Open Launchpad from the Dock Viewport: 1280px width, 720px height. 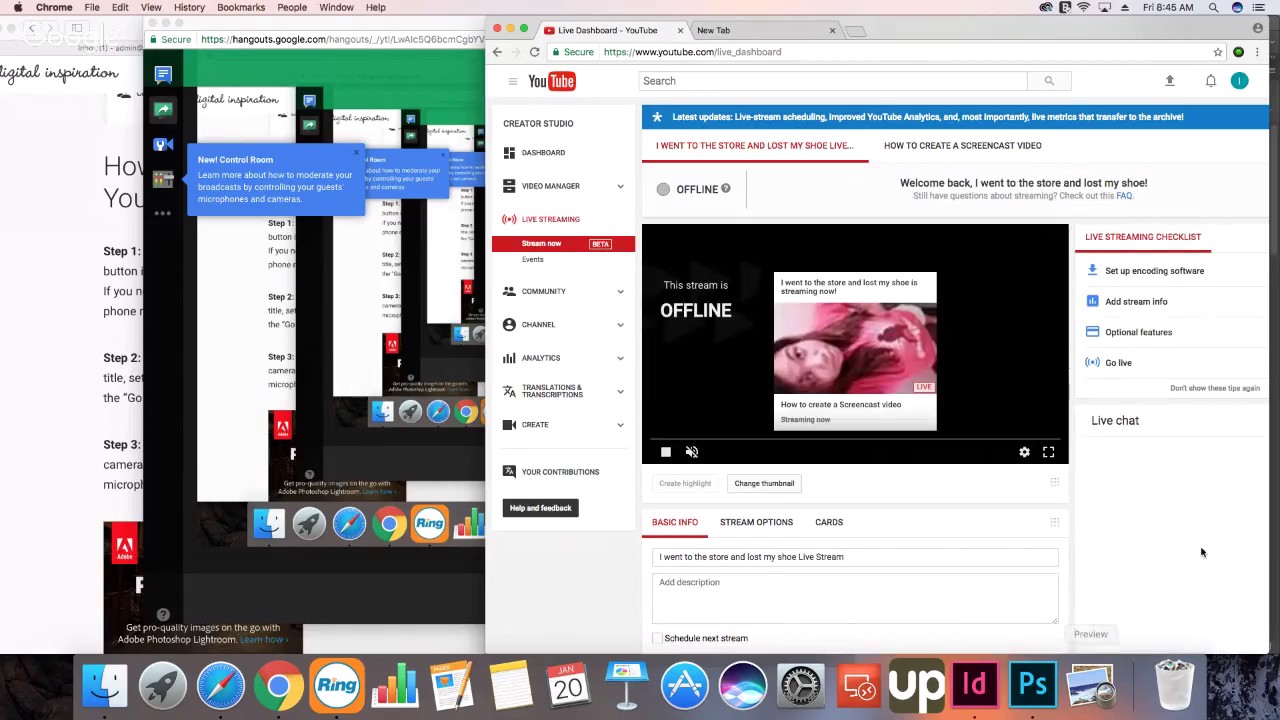tap(163, 686)
